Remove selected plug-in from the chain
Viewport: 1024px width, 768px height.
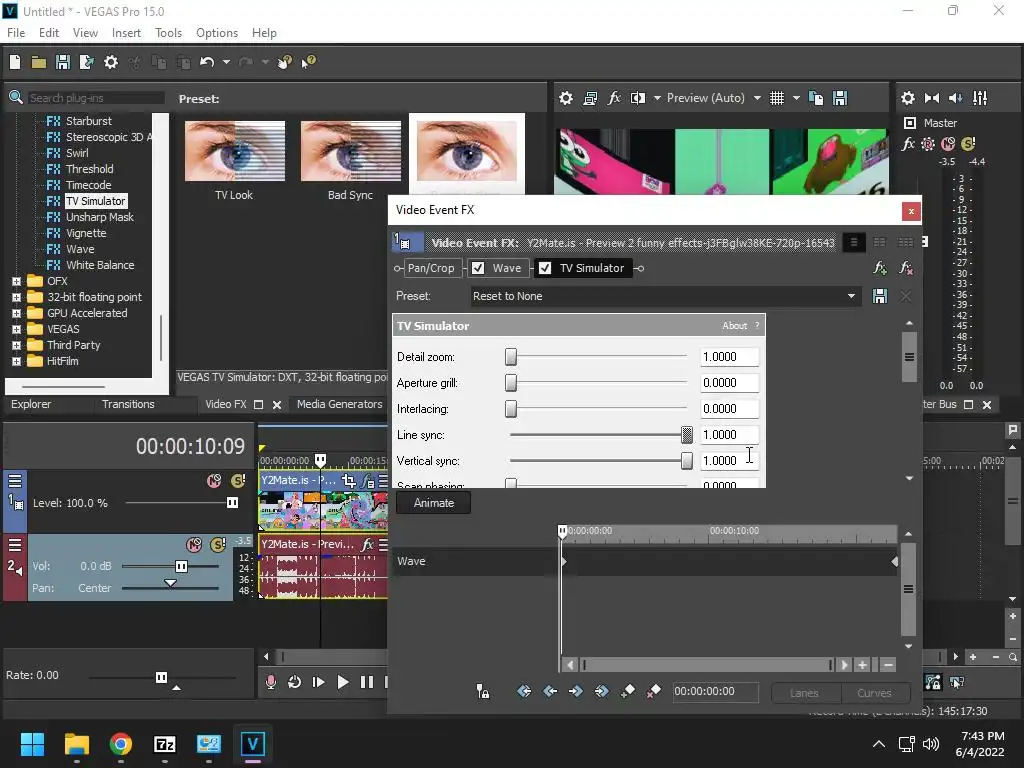click(906, 268)
